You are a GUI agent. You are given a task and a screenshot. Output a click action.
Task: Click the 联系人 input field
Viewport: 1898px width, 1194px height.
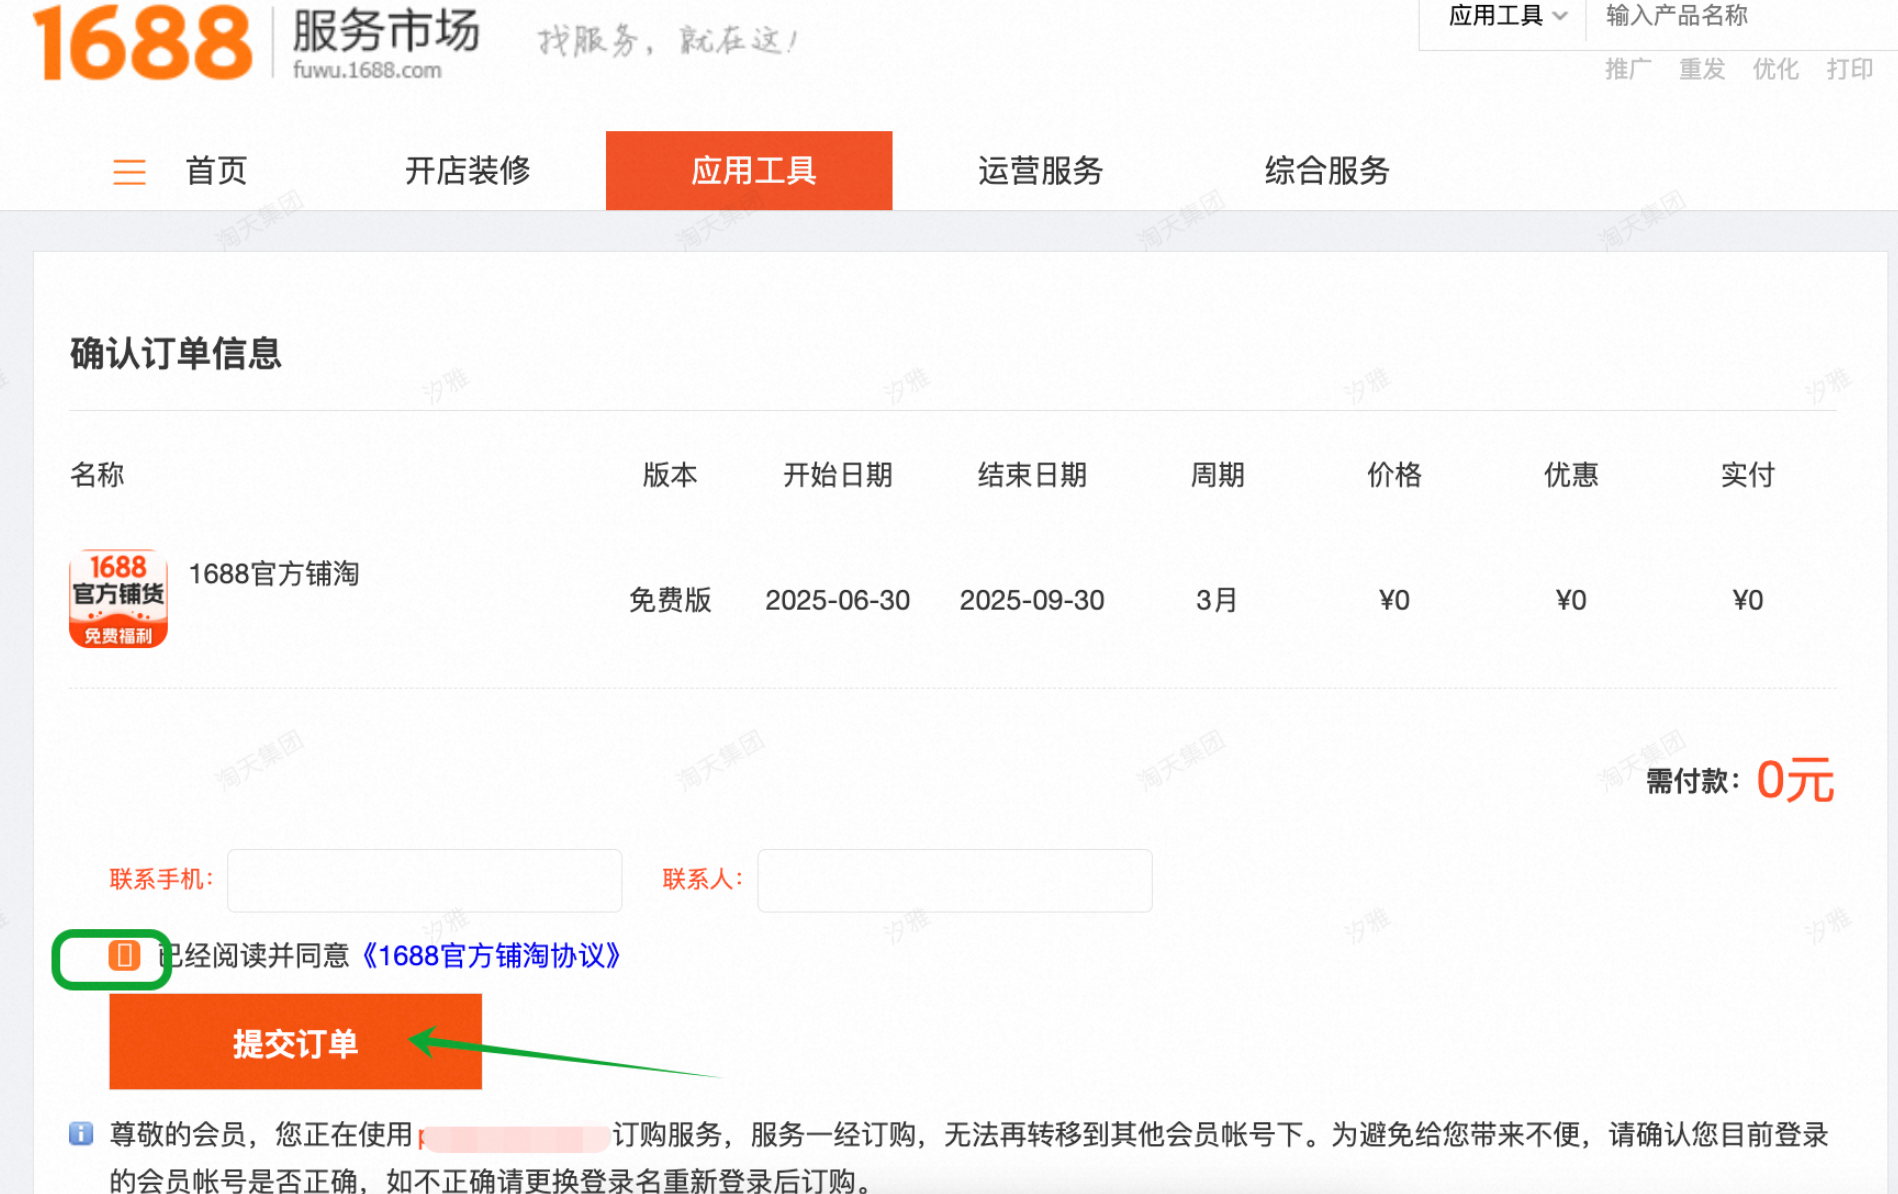click(955, 880)
